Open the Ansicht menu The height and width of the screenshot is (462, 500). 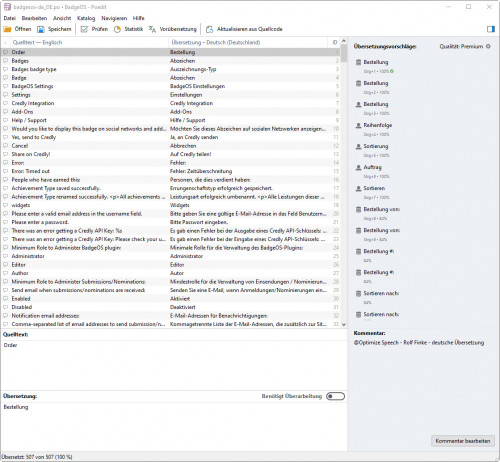point(62,18)
